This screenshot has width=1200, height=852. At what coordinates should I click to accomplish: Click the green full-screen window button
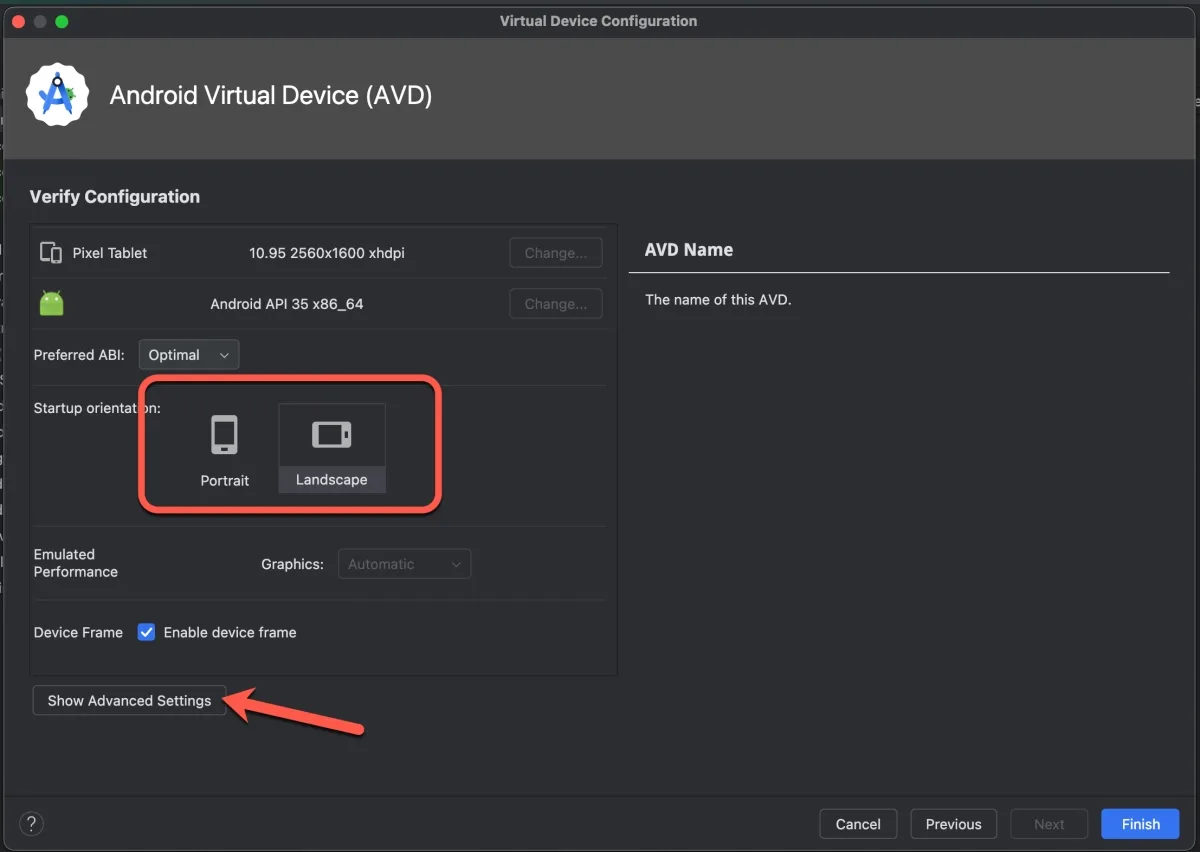(x=62, y=21)
